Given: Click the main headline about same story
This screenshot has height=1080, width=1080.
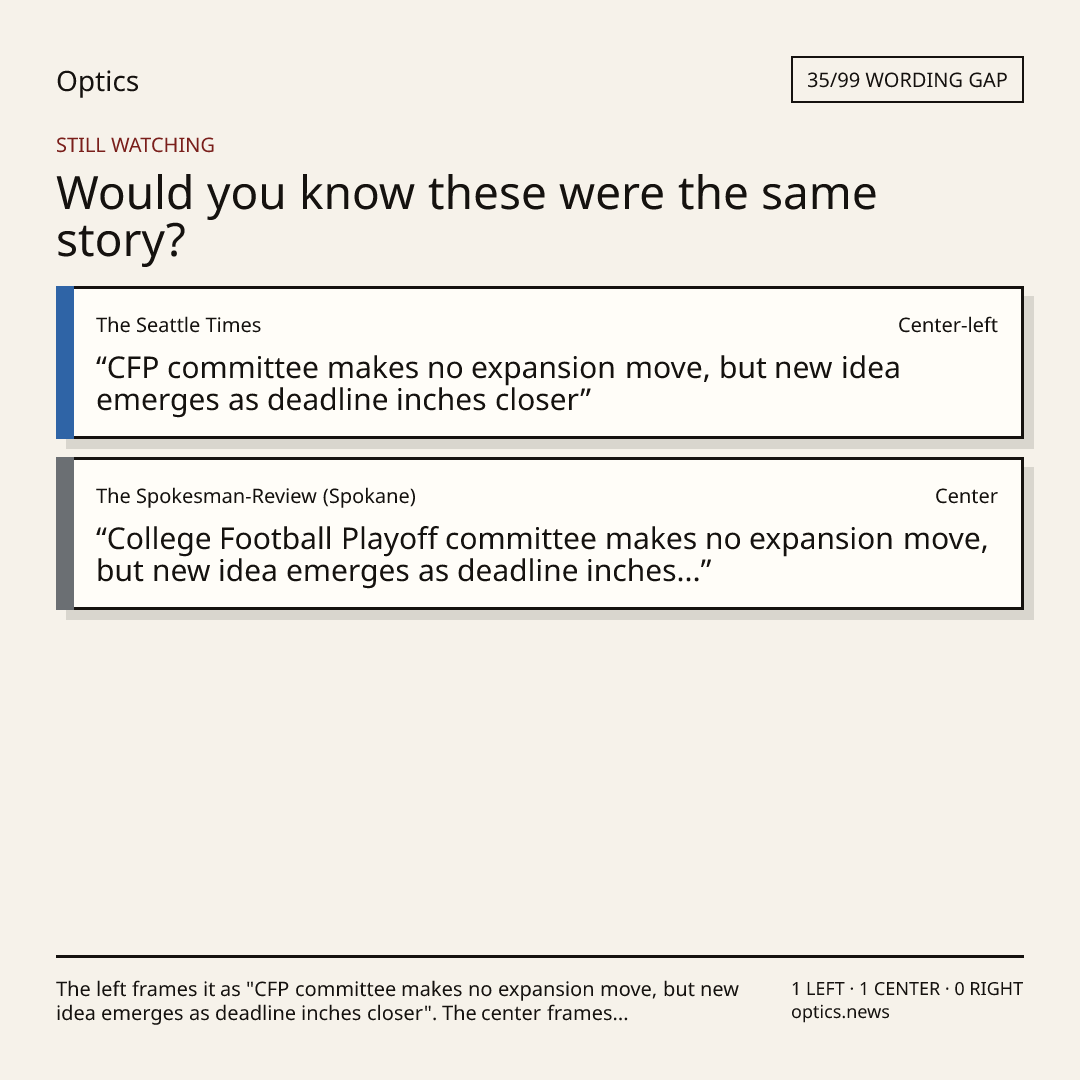Looking at the screenshot, I should tap(466, 216).
